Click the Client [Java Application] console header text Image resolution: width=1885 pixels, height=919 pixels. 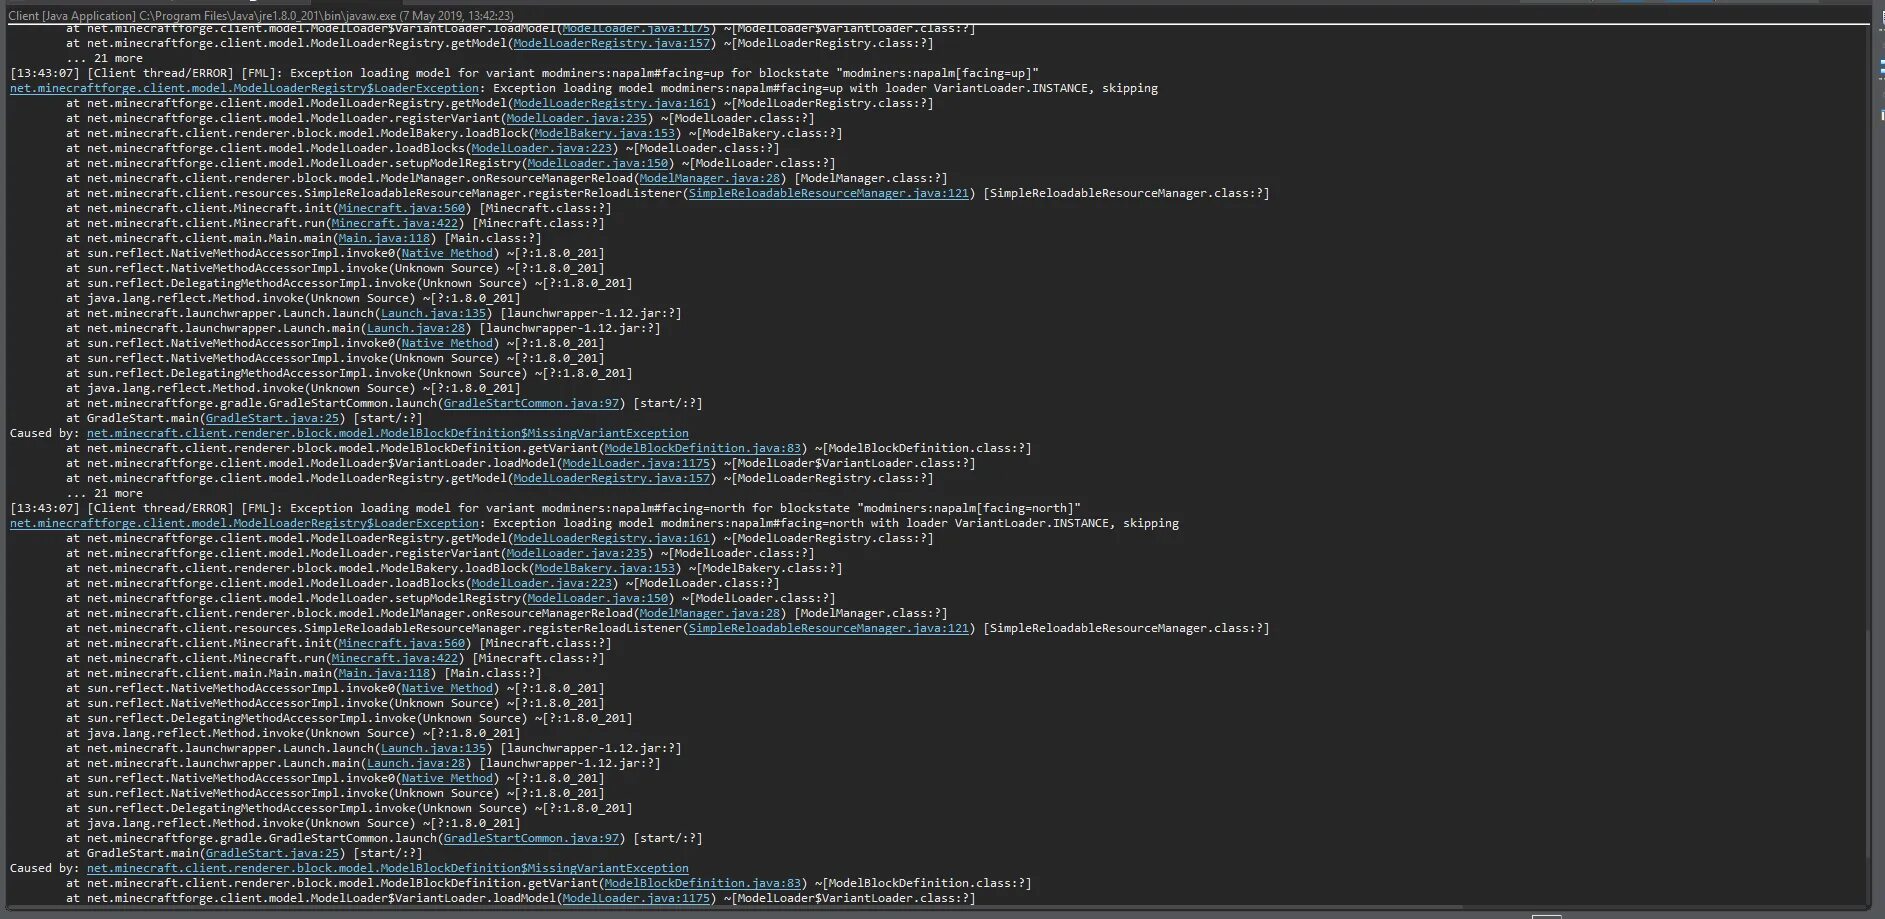260,16
